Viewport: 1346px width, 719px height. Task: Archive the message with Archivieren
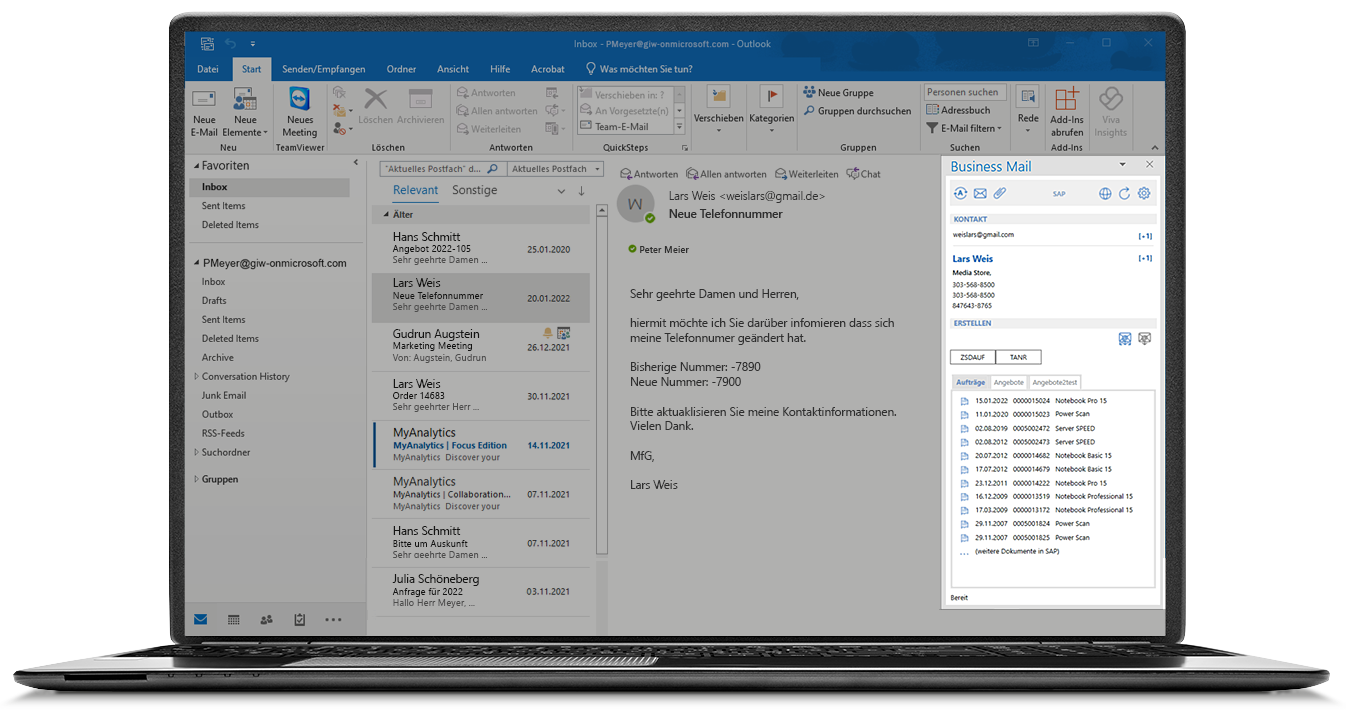point(420,106)
